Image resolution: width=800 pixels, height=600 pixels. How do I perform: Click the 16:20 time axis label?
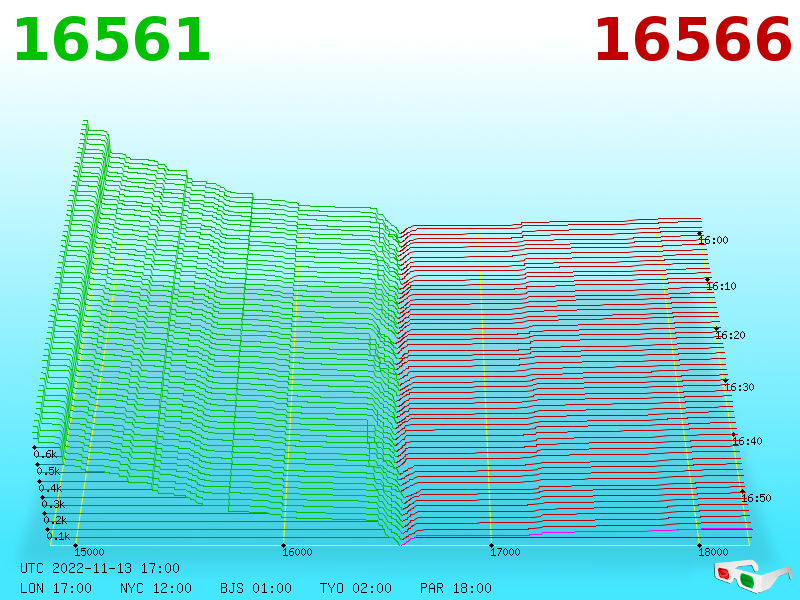coord(731,335)
